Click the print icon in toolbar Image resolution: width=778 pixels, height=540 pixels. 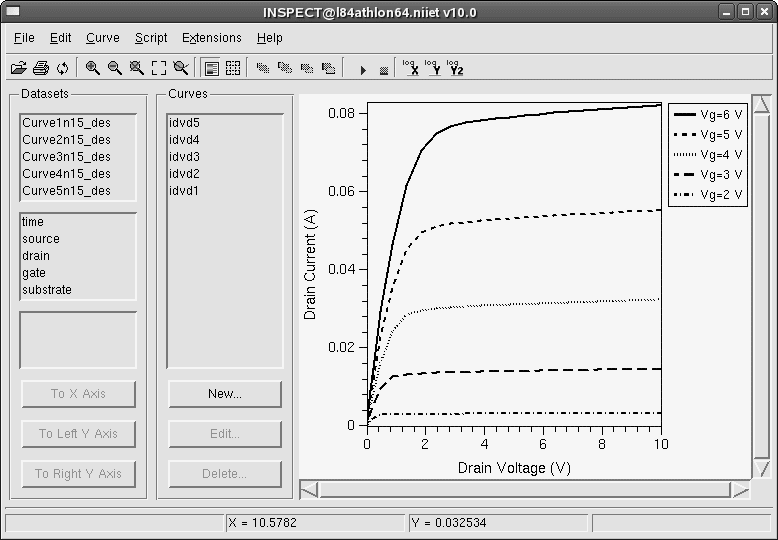(40, 68)
